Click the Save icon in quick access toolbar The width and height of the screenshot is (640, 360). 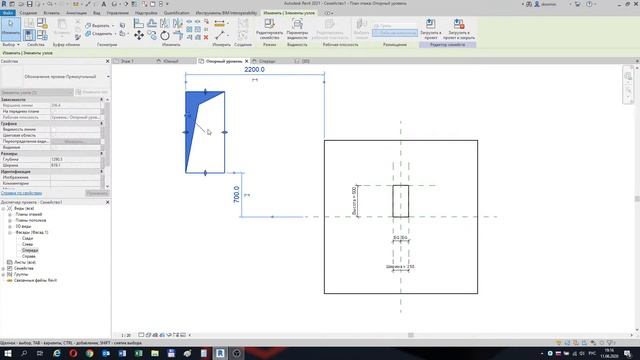point(29,4)
